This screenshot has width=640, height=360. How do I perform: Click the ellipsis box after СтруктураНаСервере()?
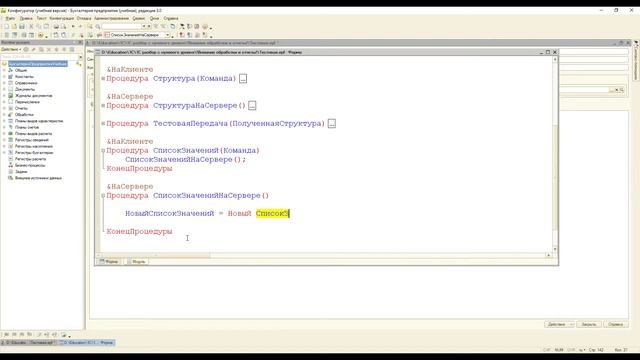[x=252, y=106]
